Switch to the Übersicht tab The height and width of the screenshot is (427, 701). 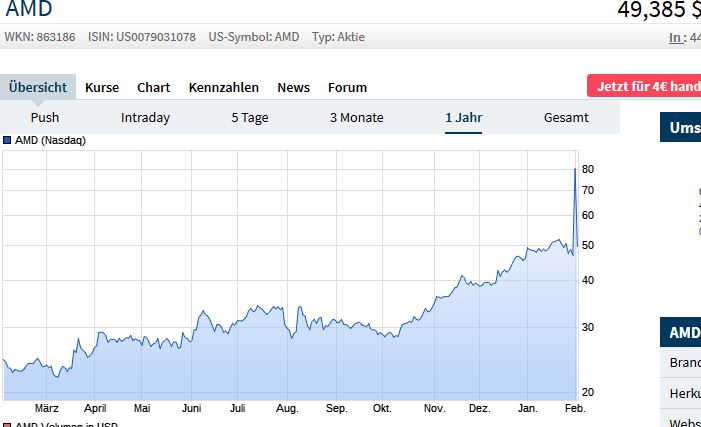(x=38, y=87)
